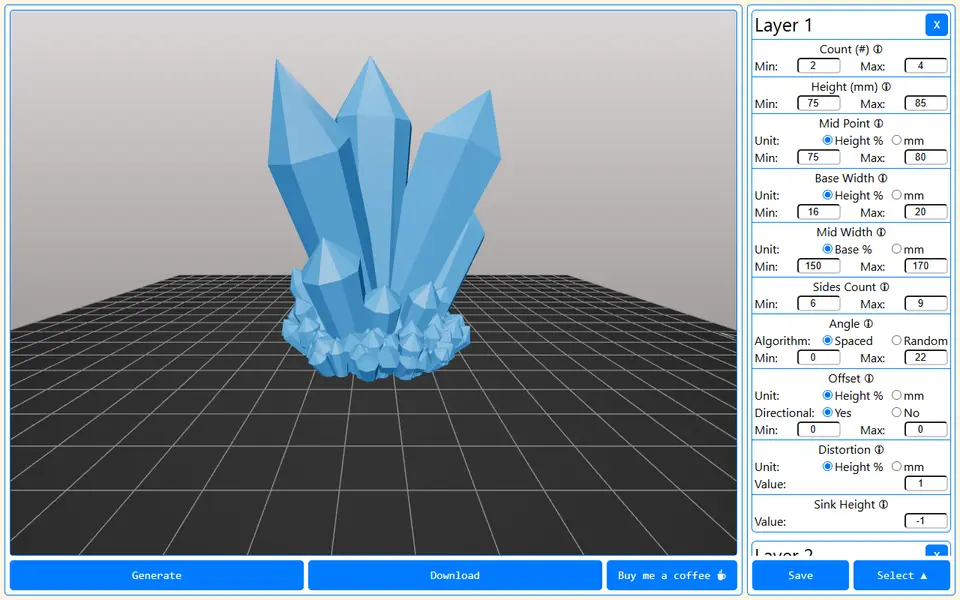
Task: Click the Angle Min field
Action: [x=819, y=358]
